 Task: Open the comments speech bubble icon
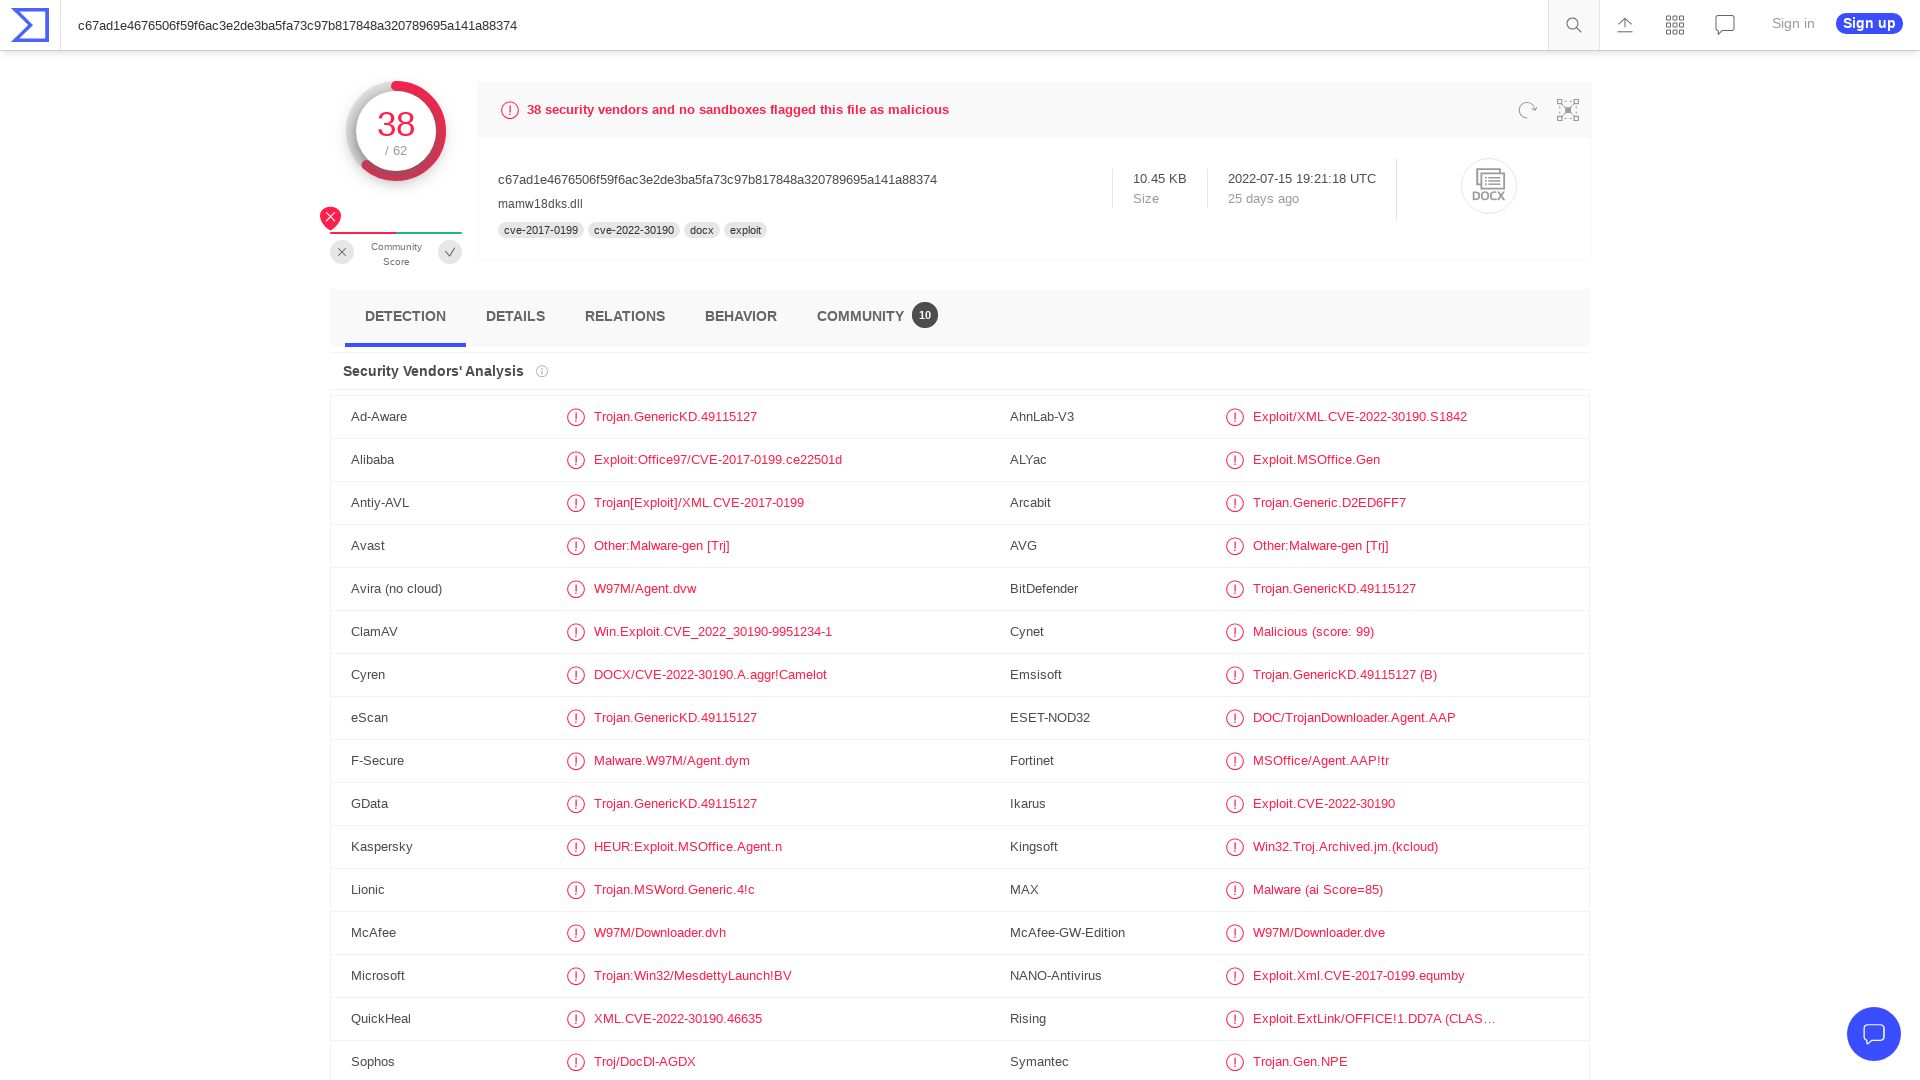[1724, 25]
